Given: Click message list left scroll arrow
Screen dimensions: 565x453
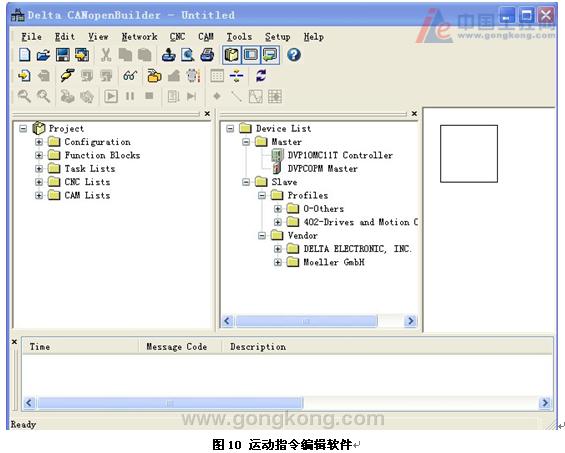Looking at the screenshot, I should pyautogui.click(x=29, y=403).
